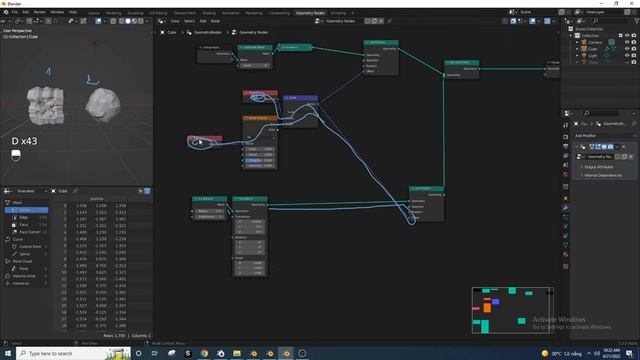
Task: Remove the GeometryNodes modifier with X
Action: pos(624,147)
